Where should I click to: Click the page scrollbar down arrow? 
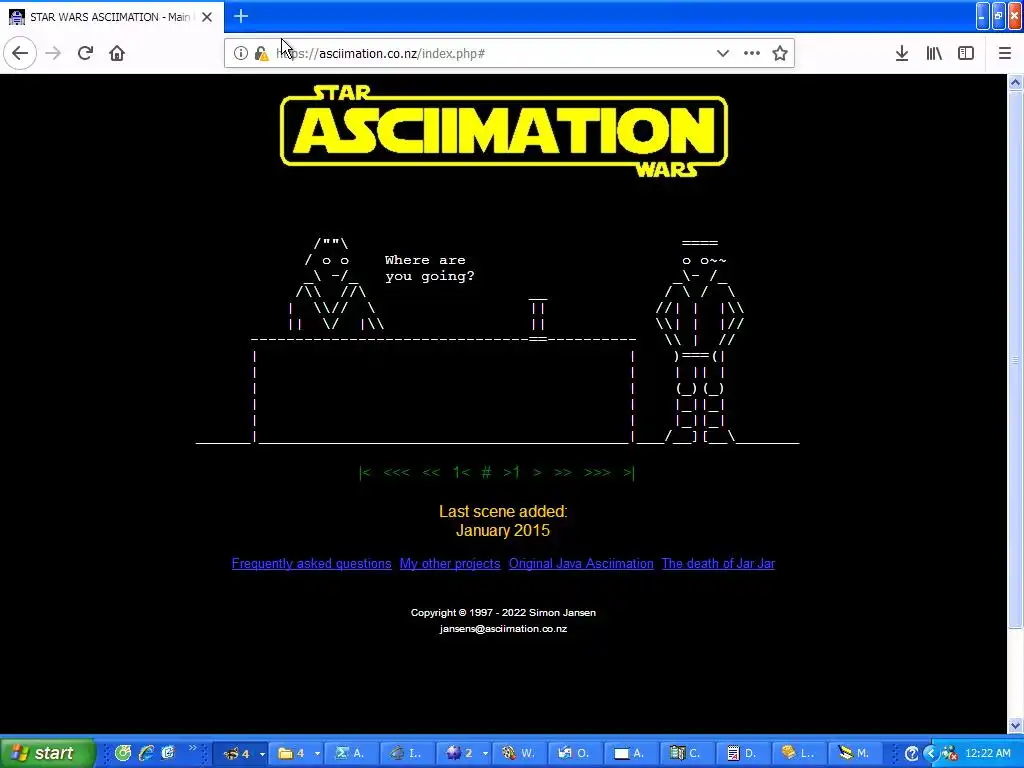tap(1016, 725)
